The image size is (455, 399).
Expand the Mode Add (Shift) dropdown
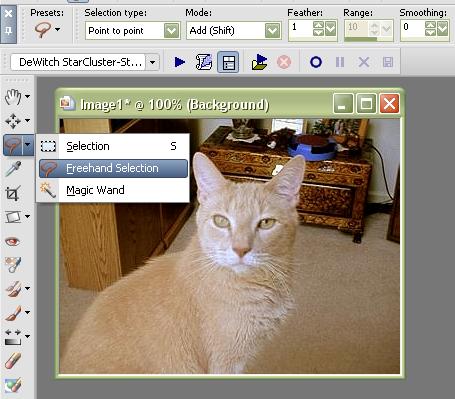click(272, 31)
